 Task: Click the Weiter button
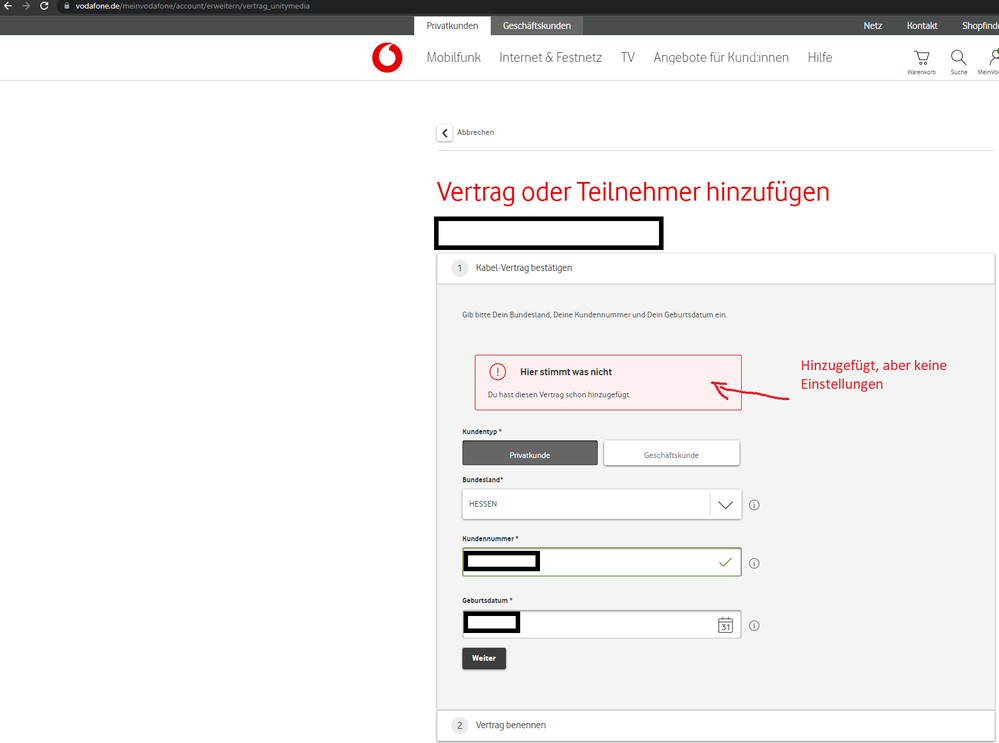[484, 658]
